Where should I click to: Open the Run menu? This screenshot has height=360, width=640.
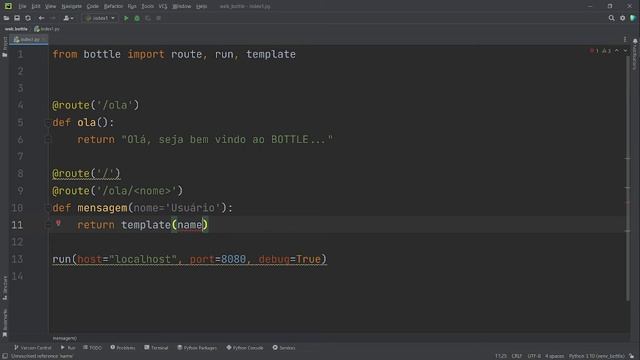132,6
